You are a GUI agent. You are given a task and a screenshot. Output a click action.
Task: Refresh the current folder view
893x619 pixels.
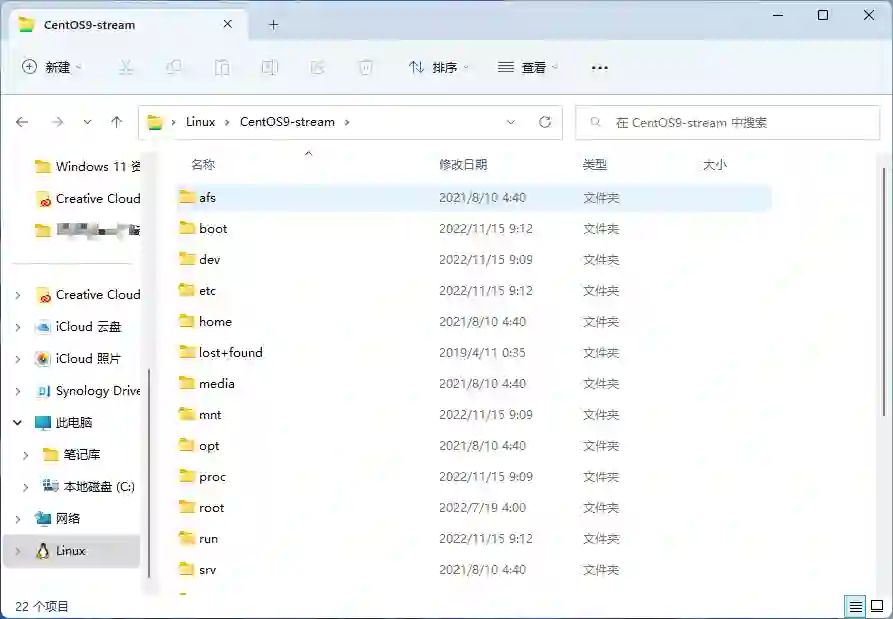click(545, 122)
